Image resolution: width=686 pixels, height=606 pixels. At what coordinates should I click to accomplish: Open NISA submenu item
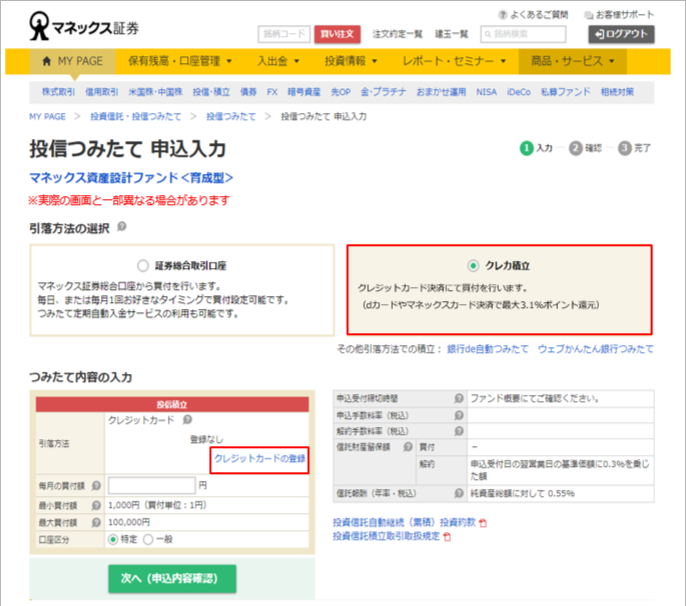(486, 92)
